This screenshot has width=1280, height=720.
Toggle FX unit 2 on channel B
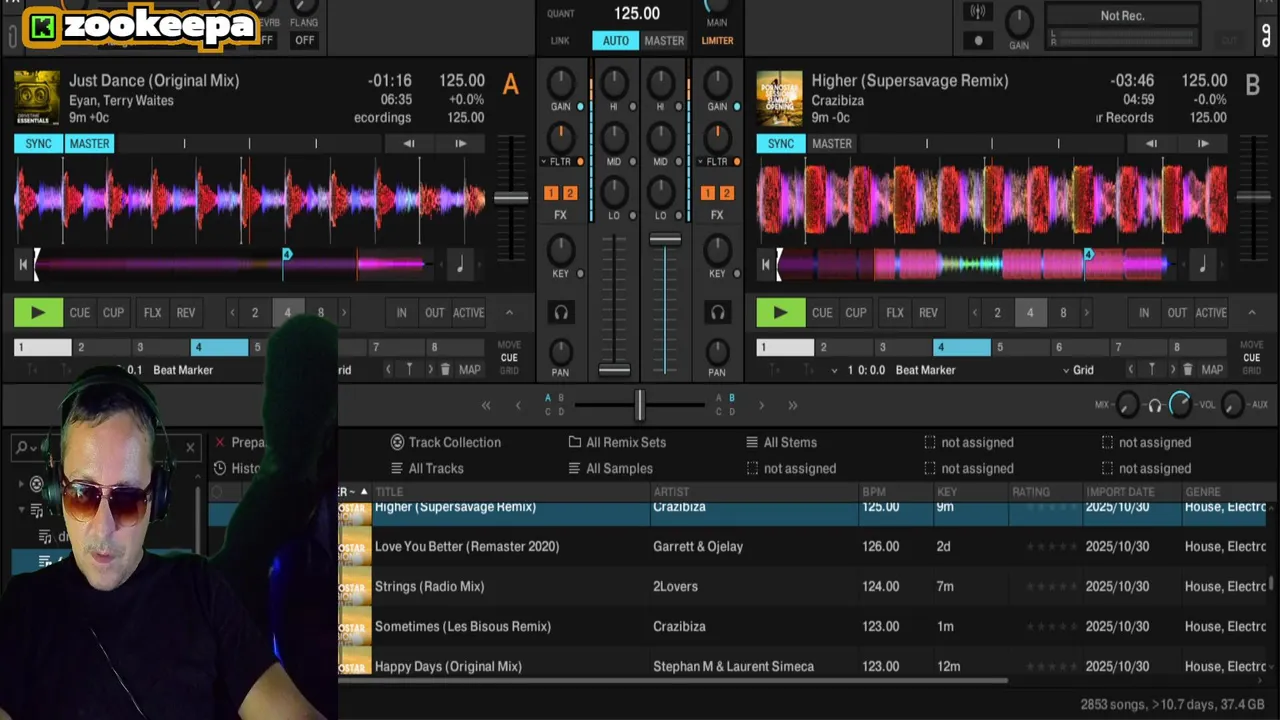pos(727,193)
